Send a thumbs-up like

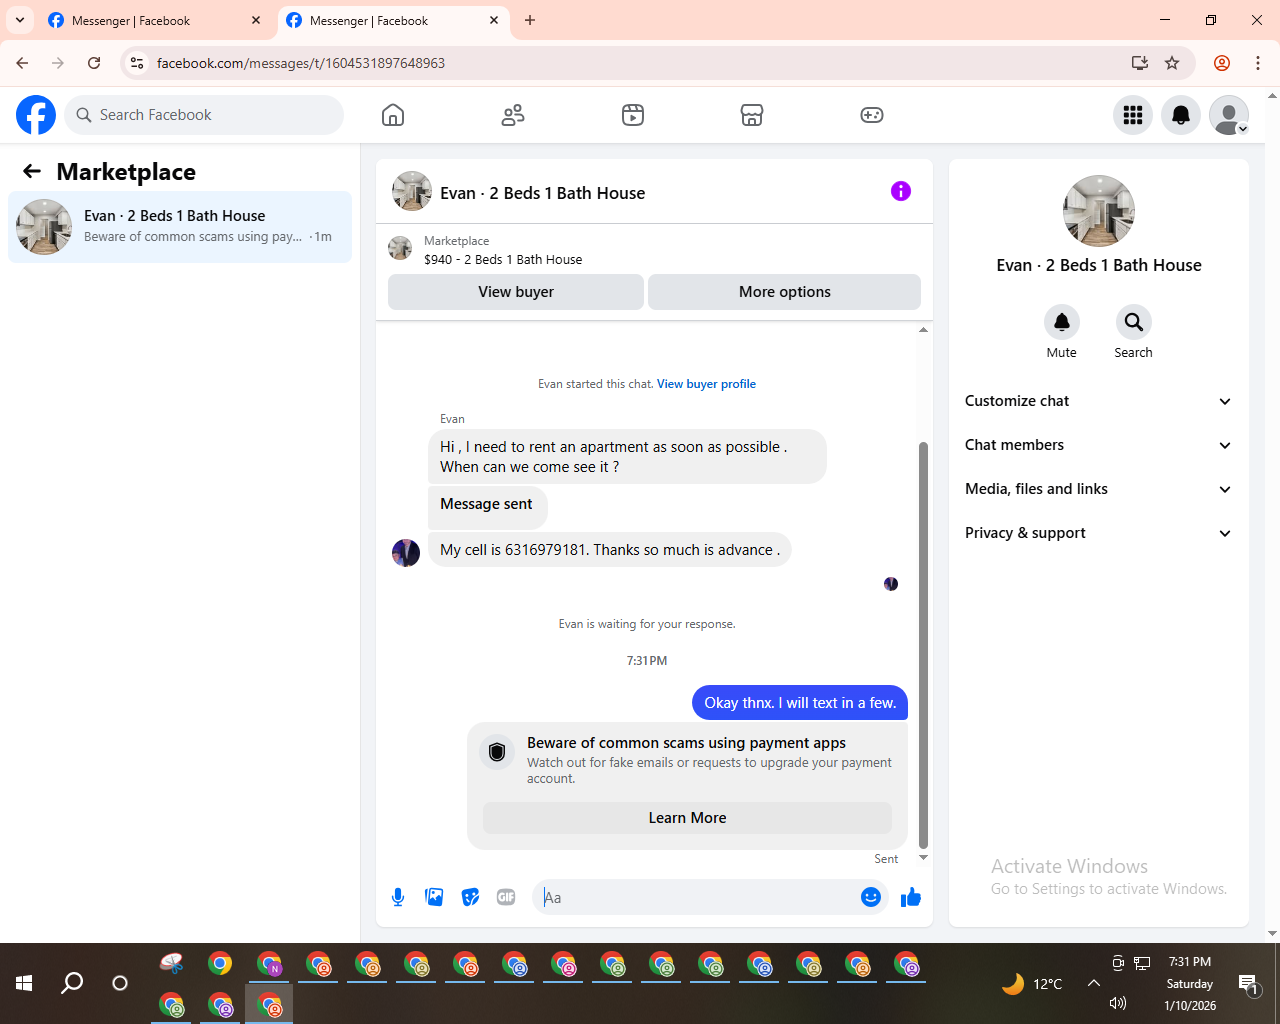click(x=910, y=897)
